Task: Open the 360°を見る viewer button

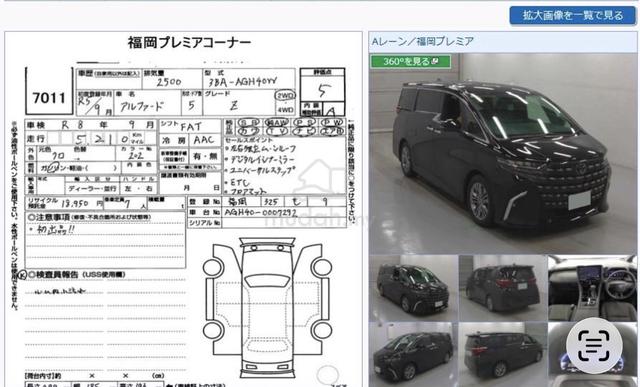Action: click(410, 62)
